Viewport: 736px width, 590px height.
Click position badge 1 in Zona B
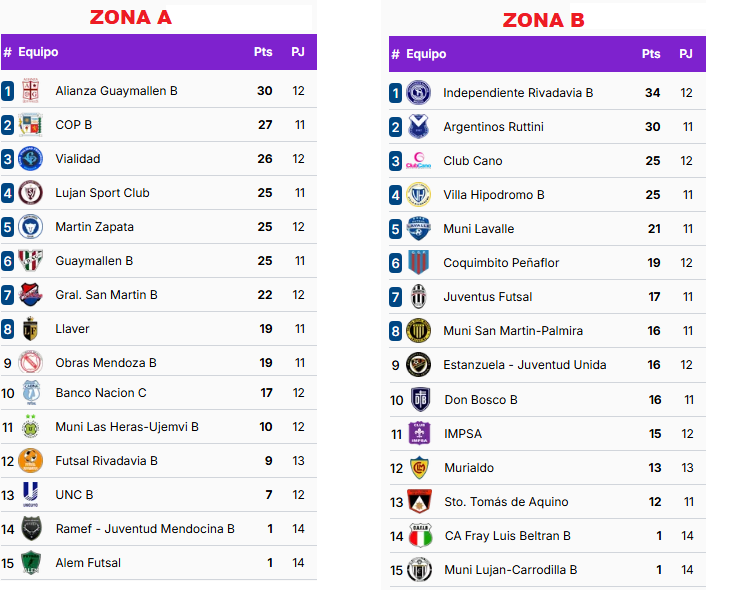point(396,93)
